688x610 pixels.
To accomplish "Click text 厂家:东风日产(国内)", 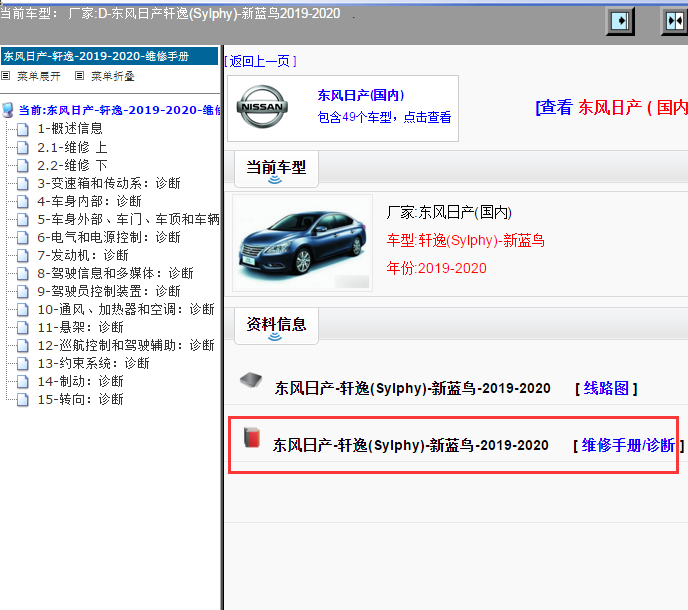I will point(449,212).
